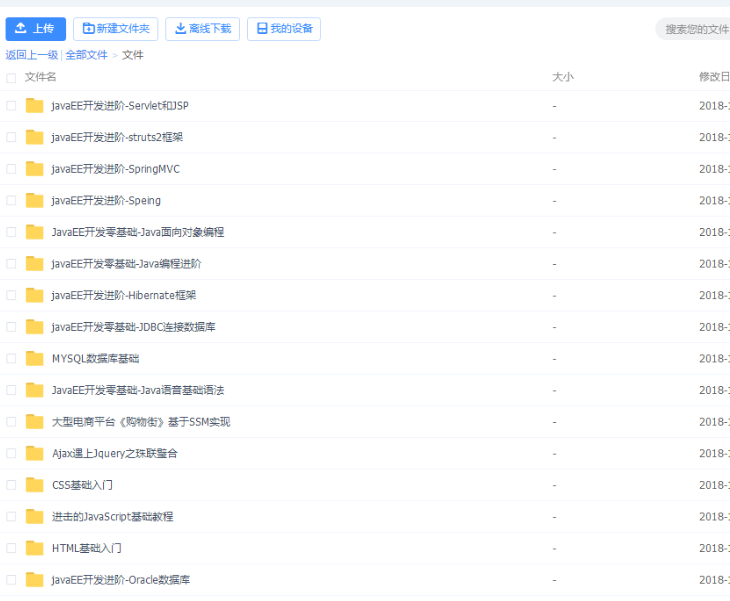This screenshot has height=601, width=730.
Task: Open folder name javaEE开发进阶-struts2框架
Action: [x=117, y=138]
